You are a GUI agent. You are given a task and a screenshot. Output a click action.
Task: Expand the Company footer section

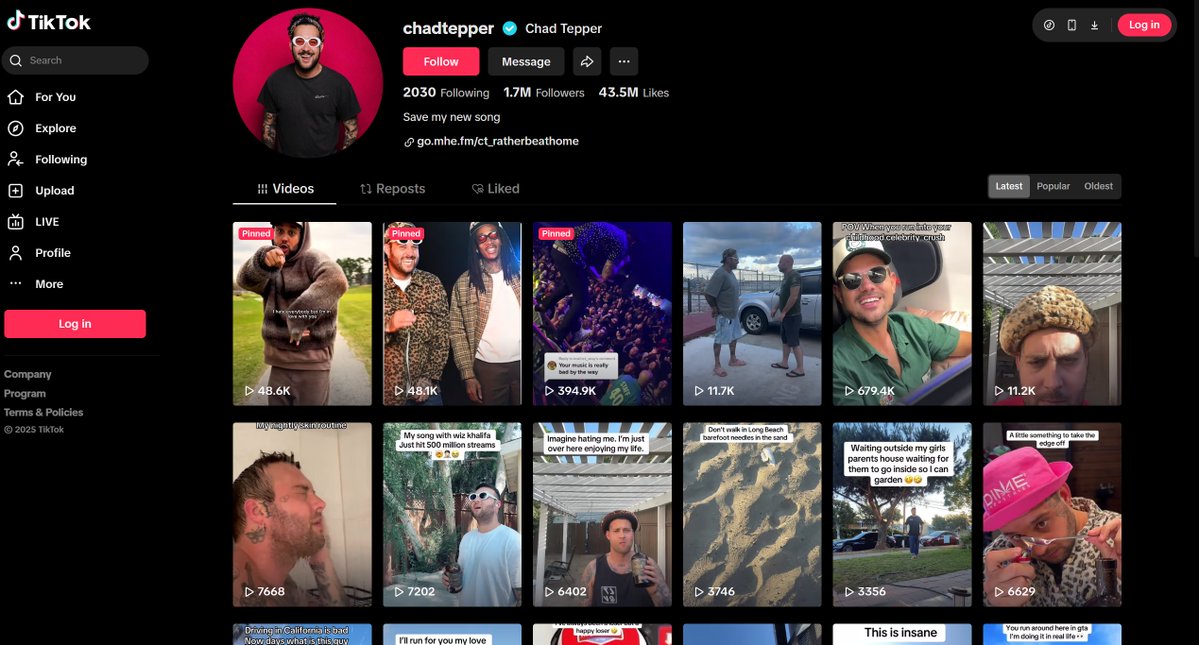(28, 374)
